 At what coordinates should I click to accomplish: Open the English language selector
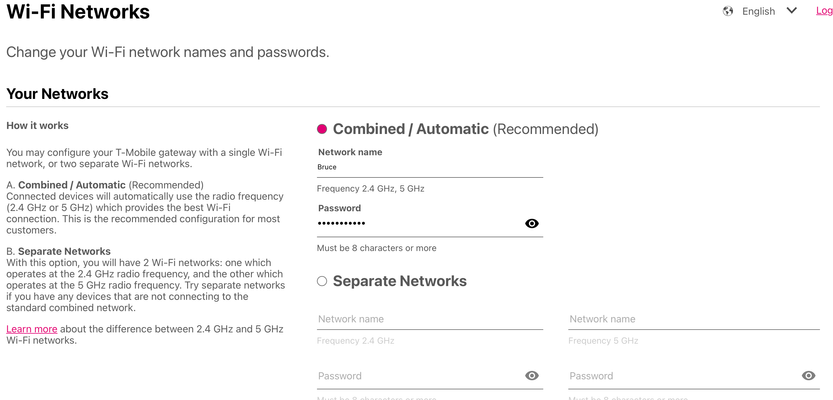coord(758,11)
